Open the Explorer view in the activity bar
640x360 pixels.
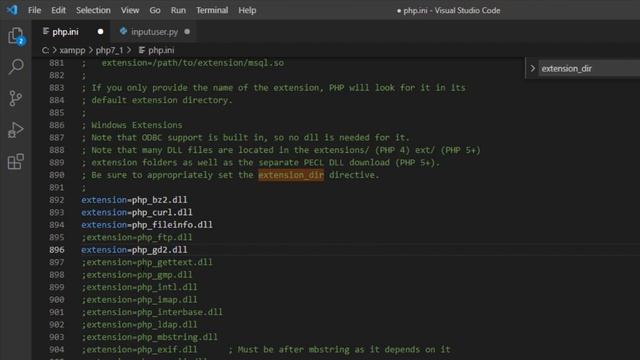[16, 36]
